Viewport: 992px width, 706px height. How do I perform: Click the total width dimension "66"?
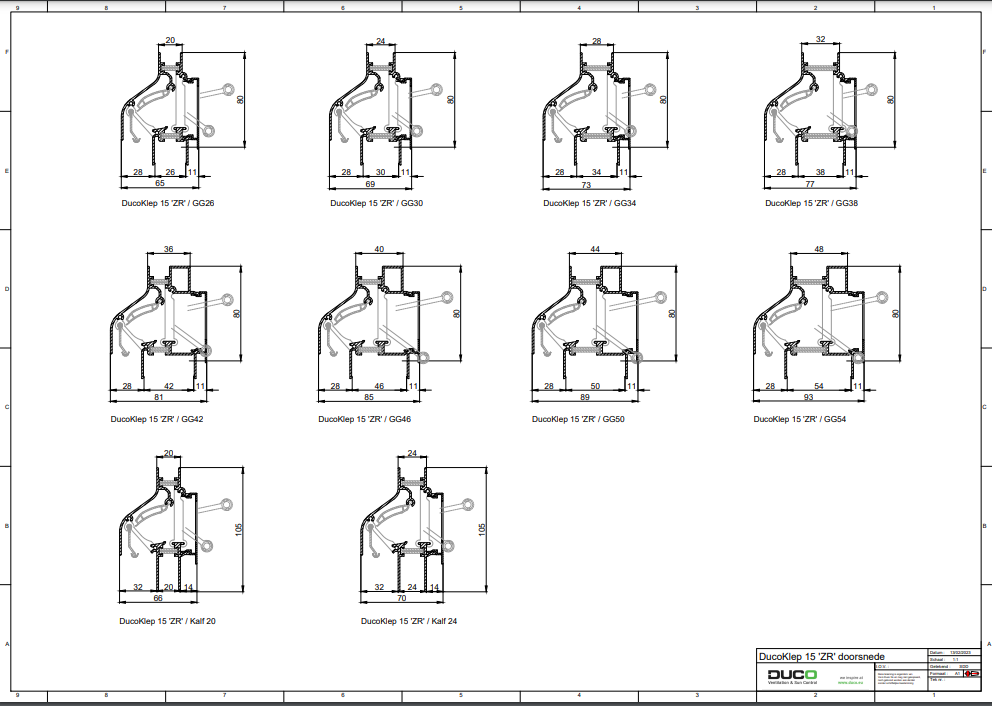click(x=158, y=598)
